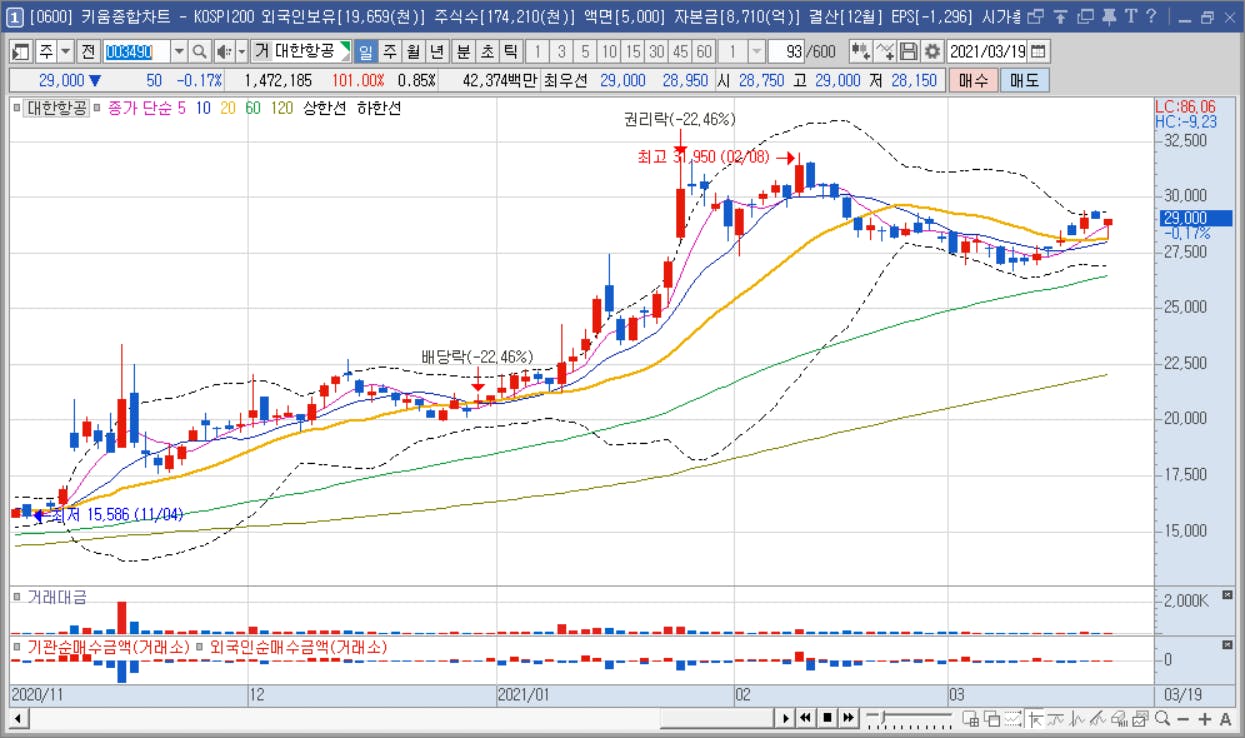1245x738 pixels.
Task: Click the save chart floppy icon
Action: click(909, 51)
